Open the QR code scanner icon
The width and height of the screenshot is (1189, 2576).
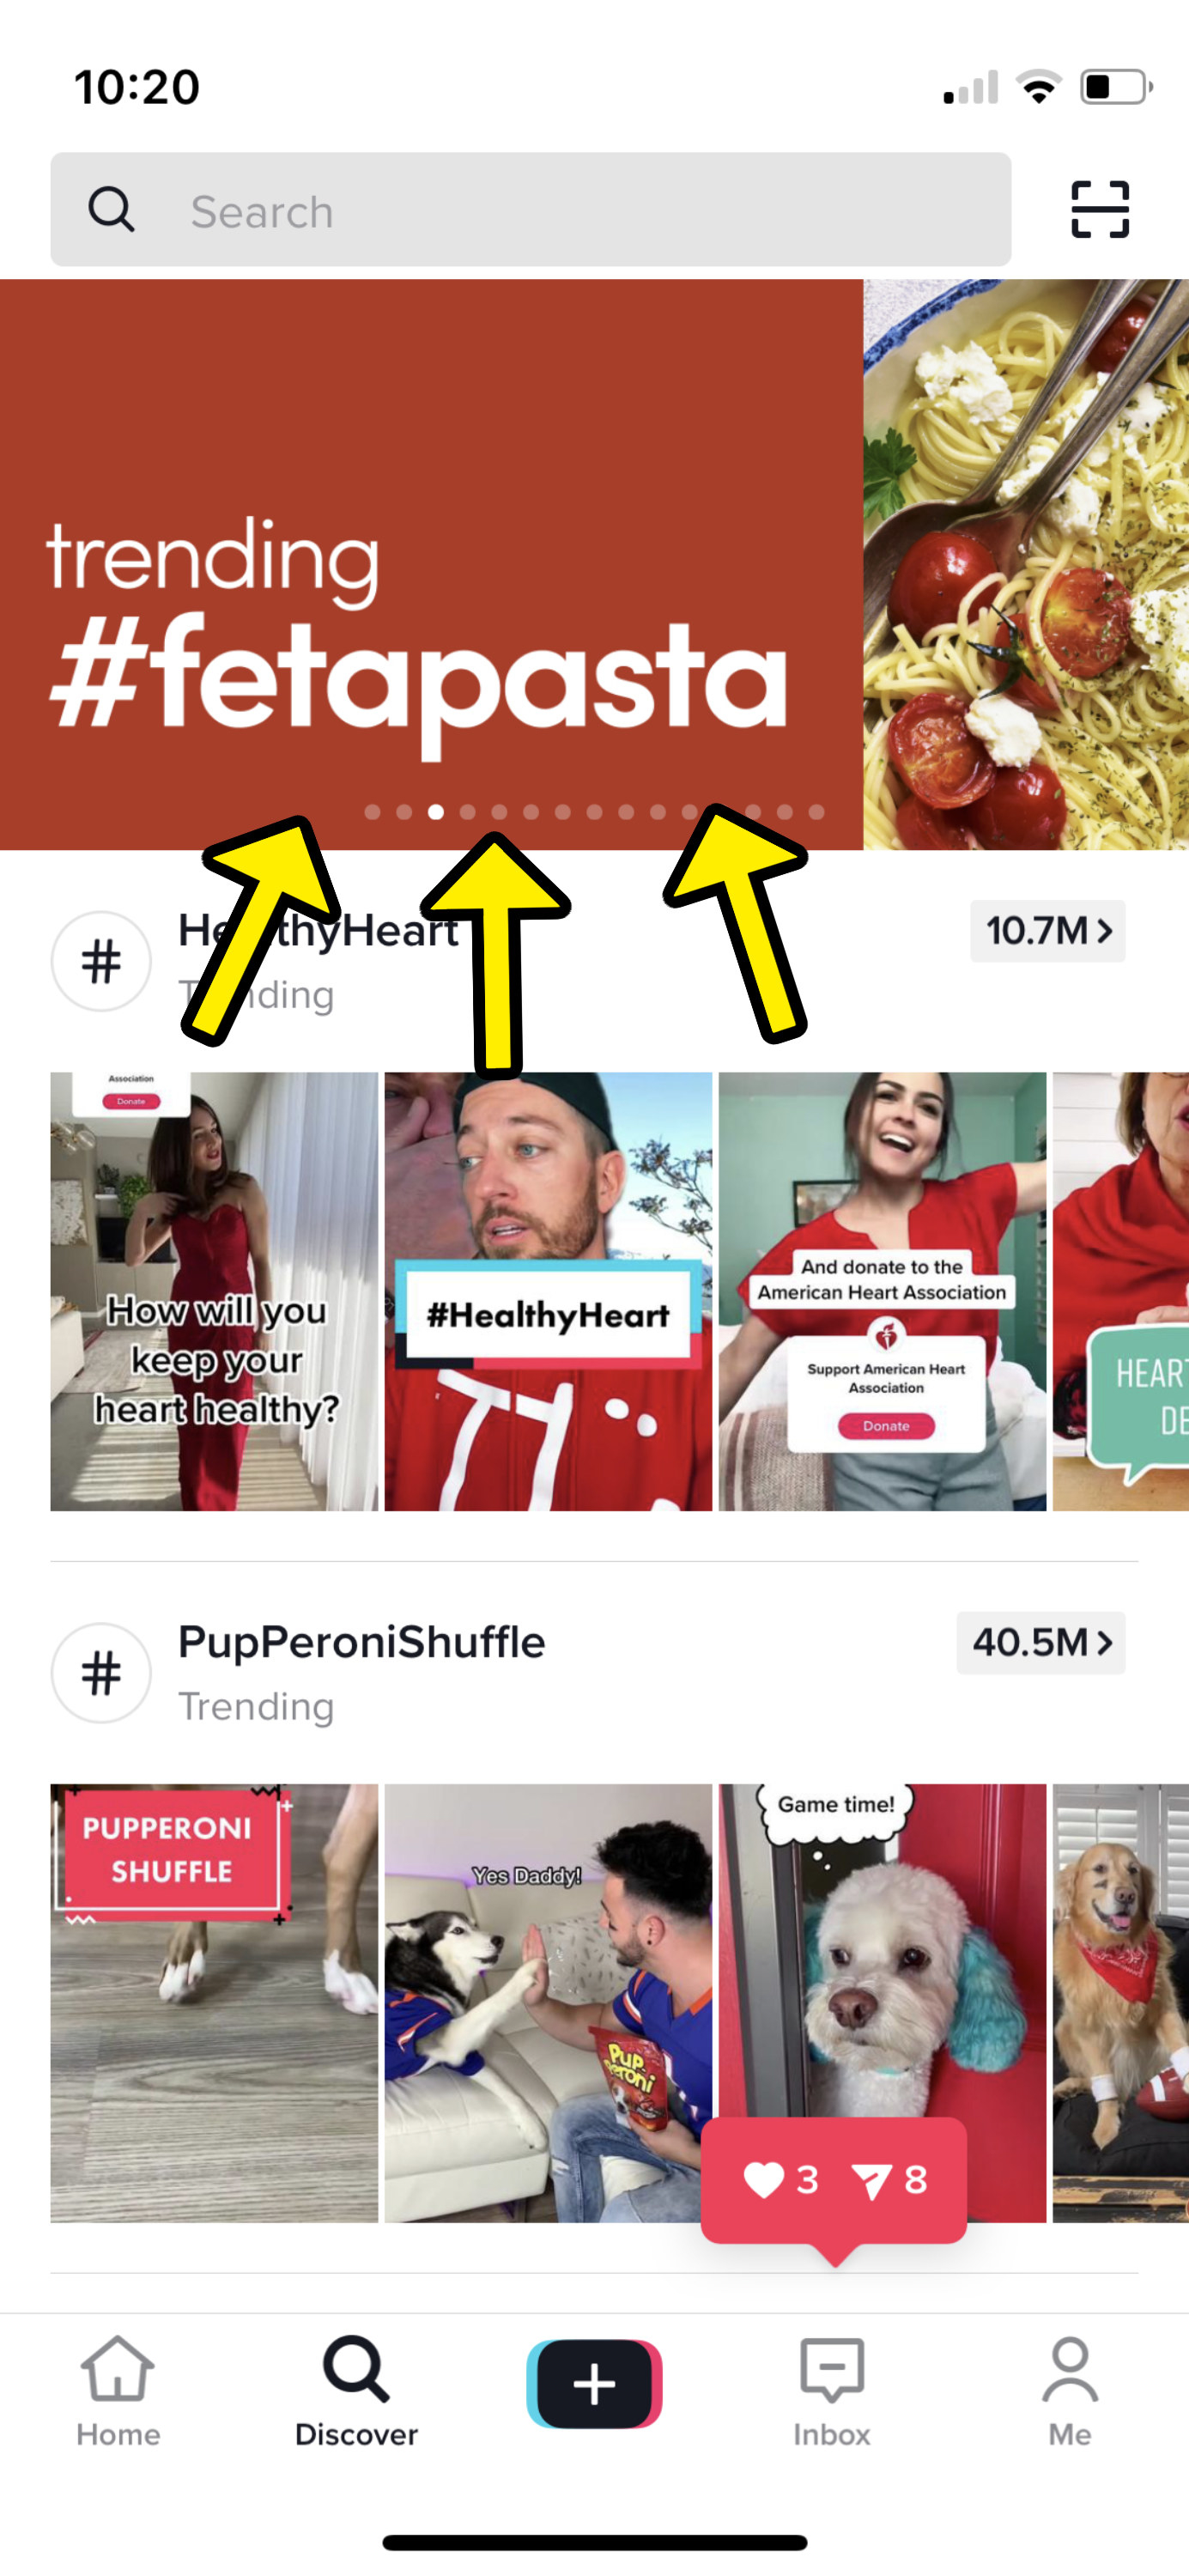tap(1100, 210)
